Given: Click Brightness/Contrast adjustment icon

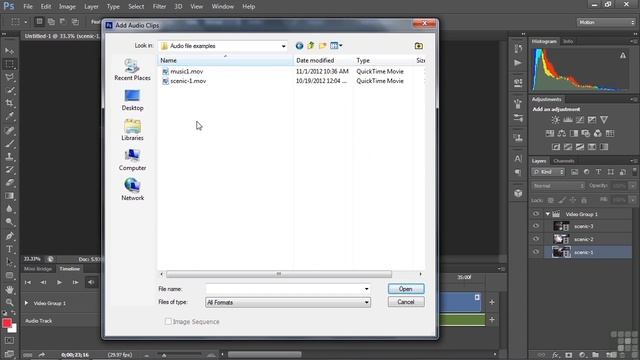Looking at the screenshot, I should (556, 120).
